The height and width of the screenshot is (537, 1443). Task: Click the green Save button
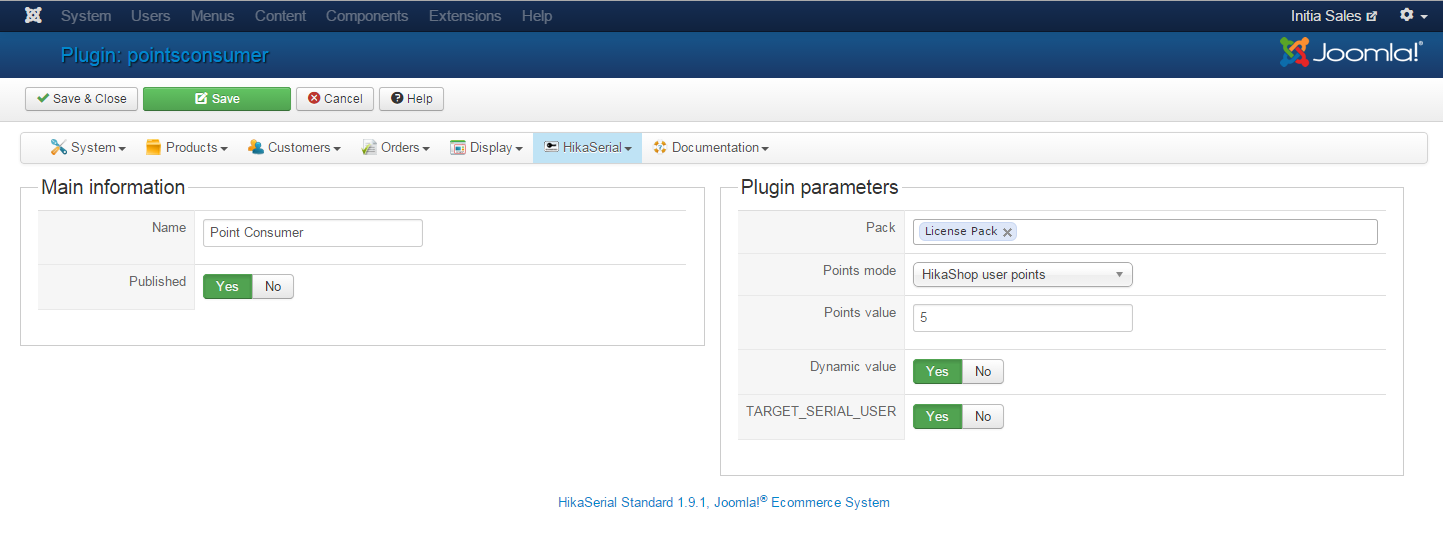click(217, 99)
